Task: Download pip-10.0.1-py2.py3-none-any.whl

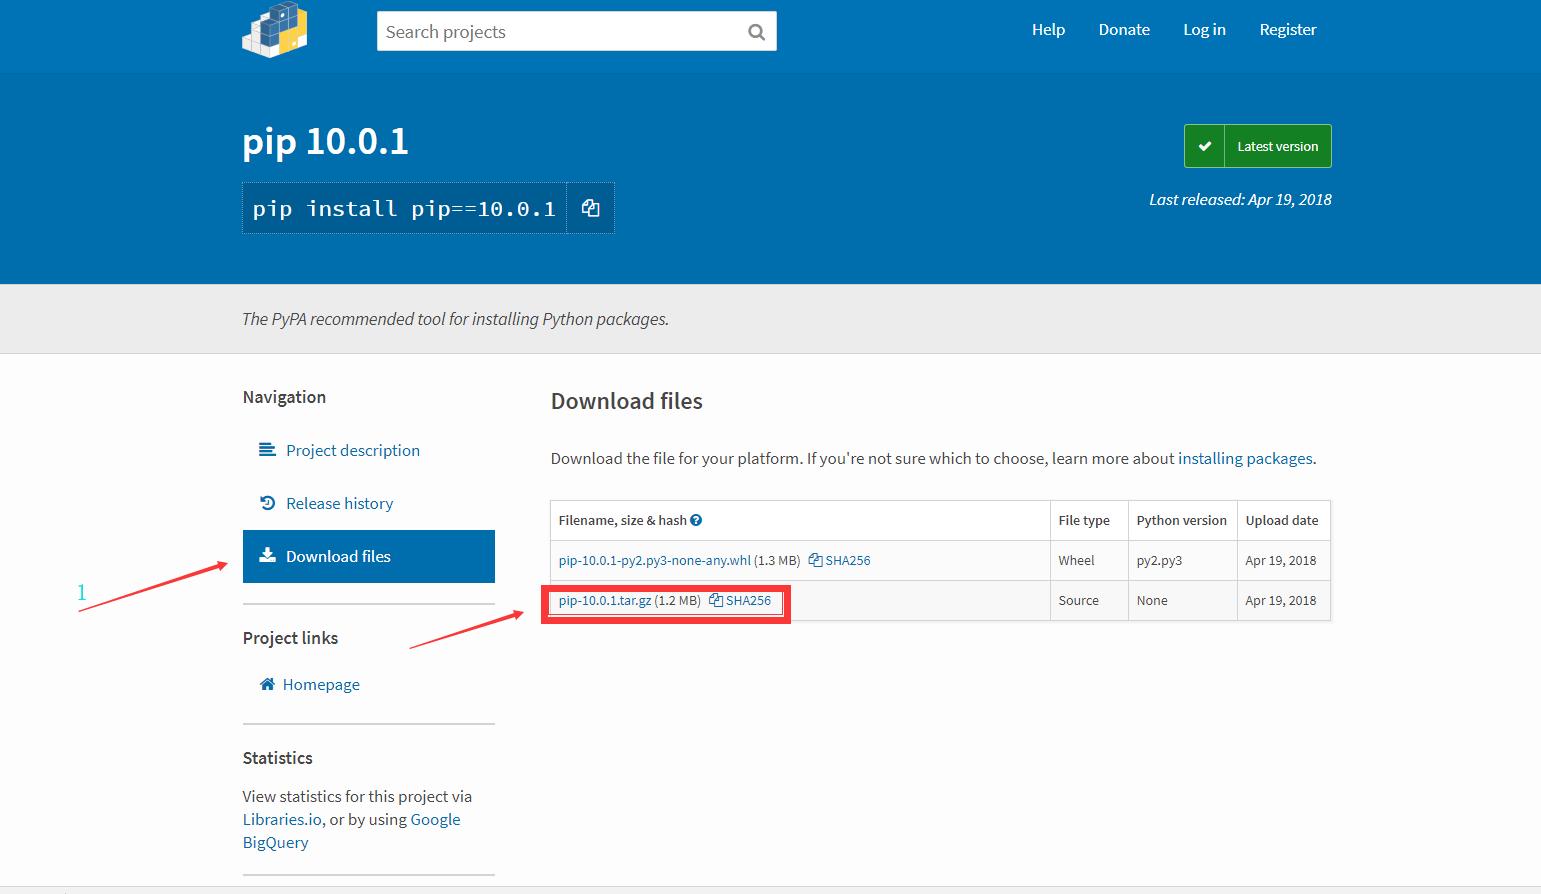Action: point(655,560)
